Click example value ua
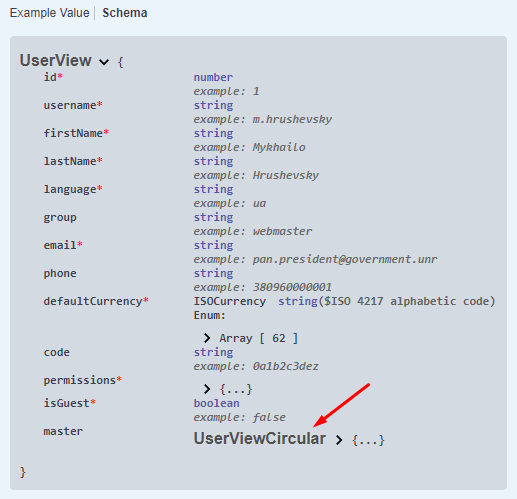 pos(259,203)
